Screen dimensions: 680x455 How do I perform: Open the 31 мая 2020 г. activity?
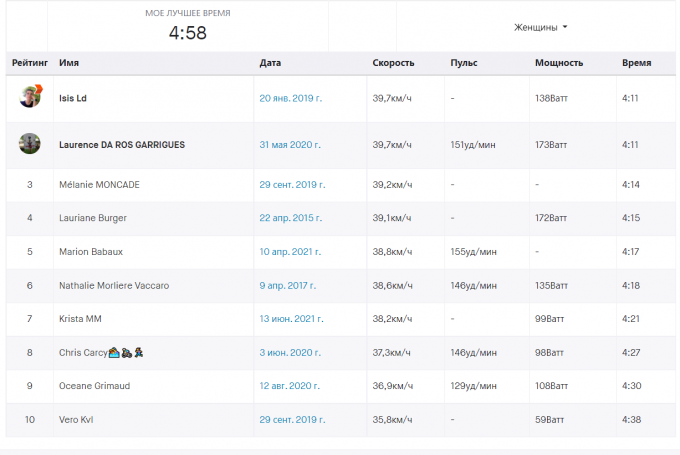(290, 144)
